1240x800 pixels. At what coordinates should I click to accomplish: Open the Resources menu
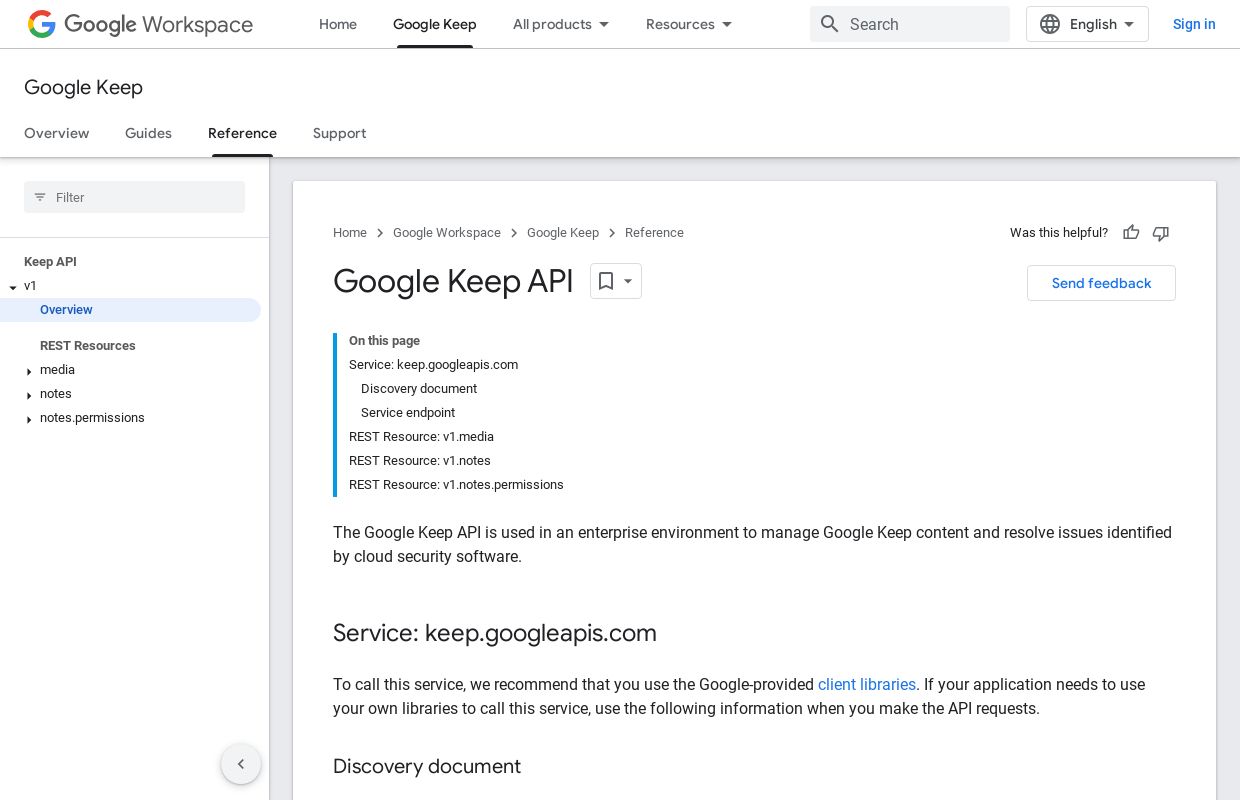(x=689, y=24)
